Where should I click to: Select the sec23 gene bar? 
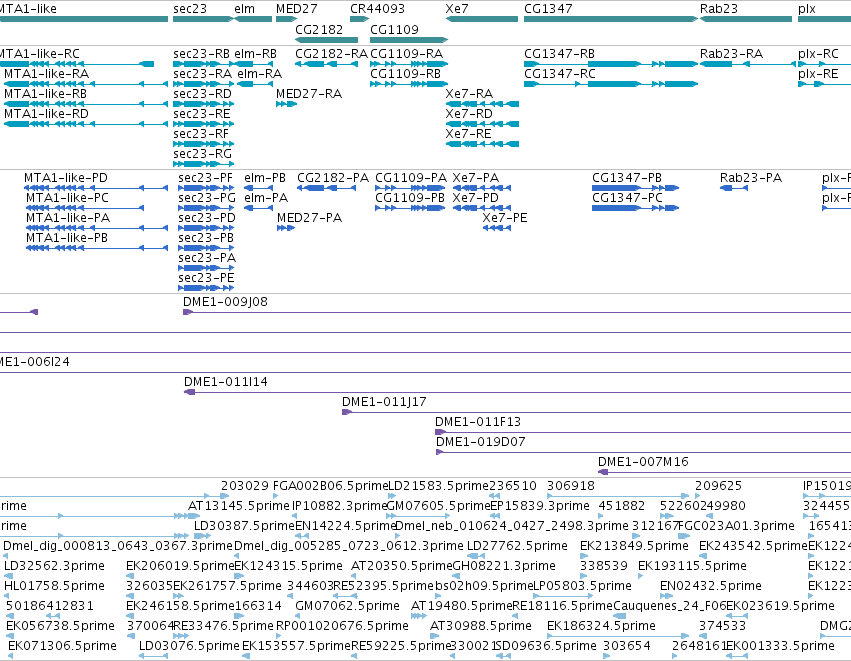pyautogui.click(x=203, y=19)
